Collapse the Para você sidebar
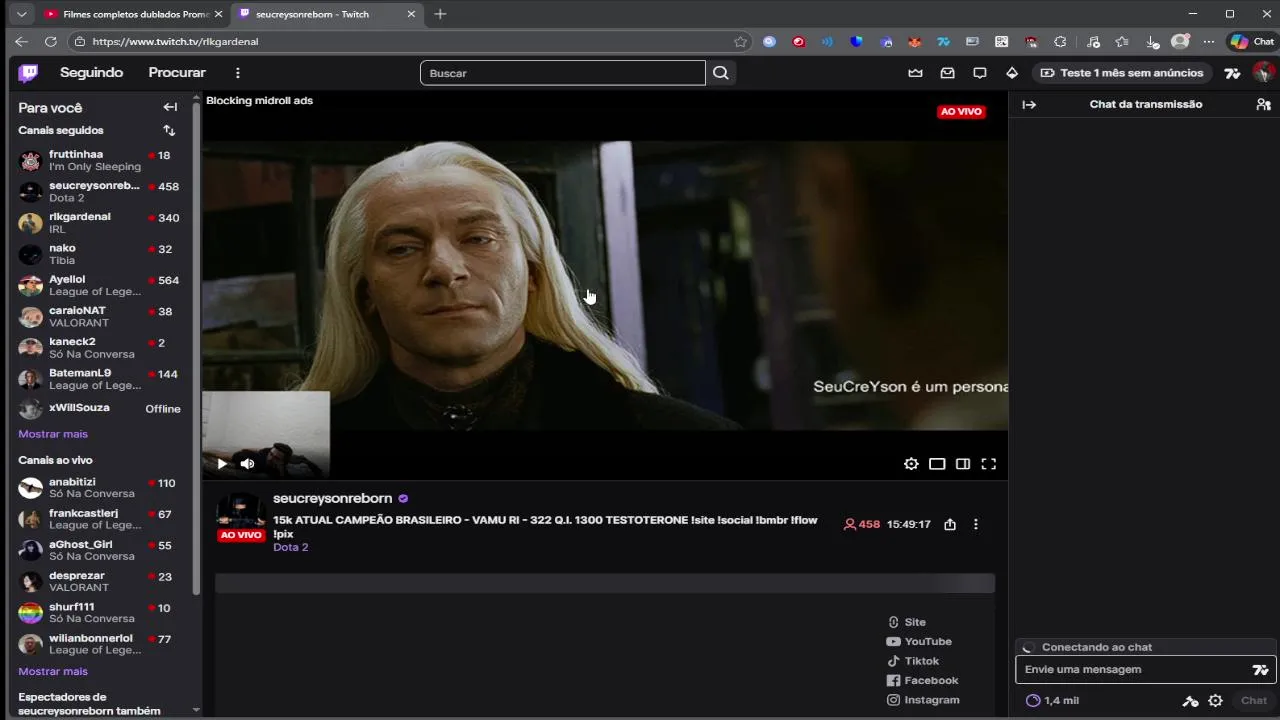Image resolution: width=1280 pixels, height=720 pixels. [x=170, y=107]
